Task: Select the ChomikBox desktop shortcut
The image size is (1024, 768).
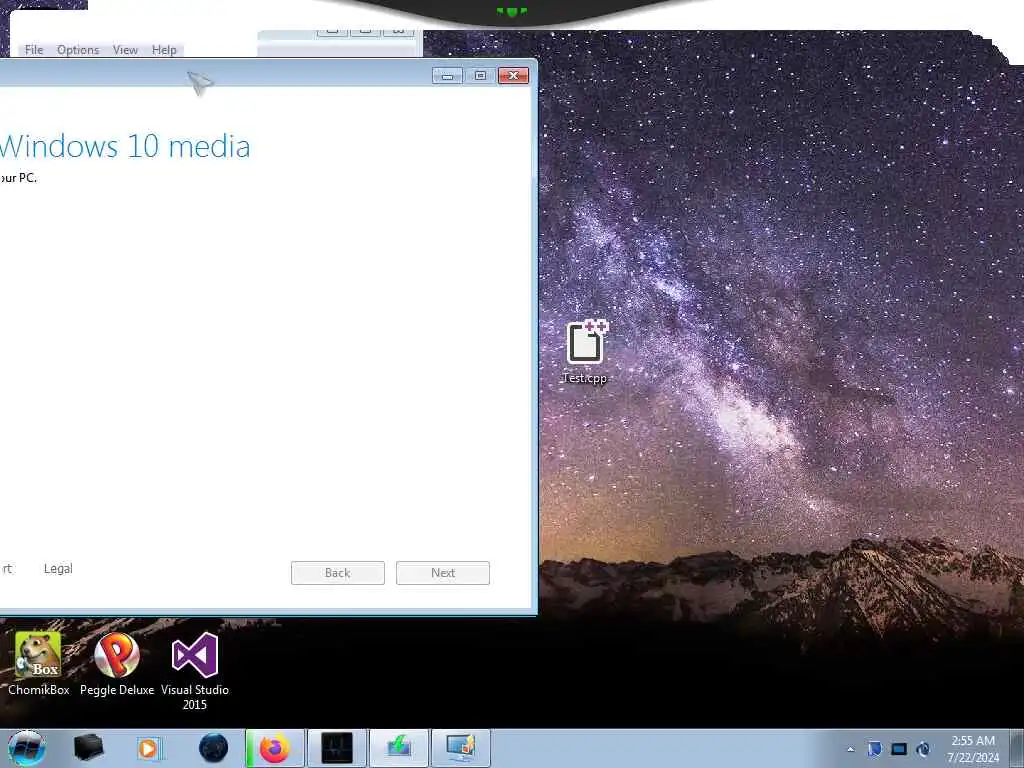Action: (39, 664)
